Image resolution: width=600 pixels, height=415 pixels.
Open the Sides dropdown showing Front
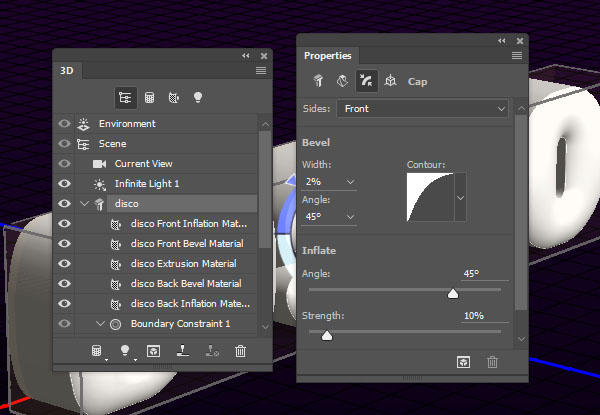click(422, 109)
